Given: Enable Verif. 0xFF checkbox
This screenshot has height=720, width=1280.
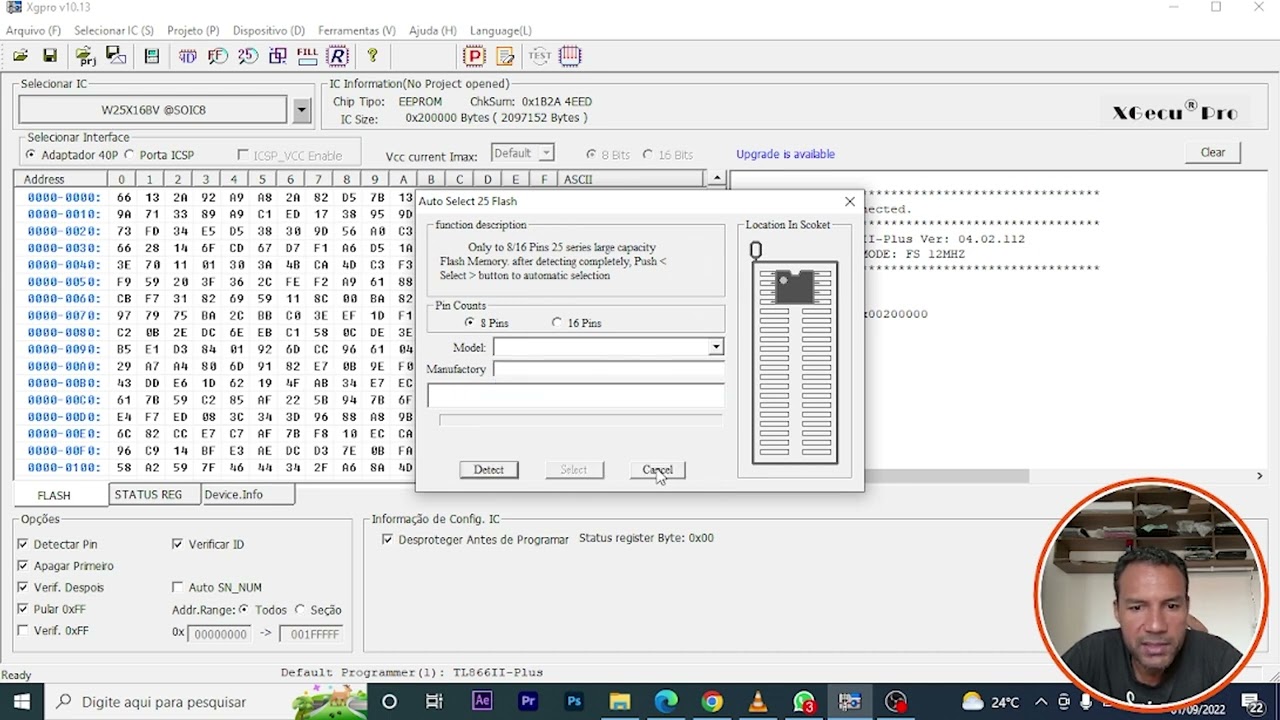Looking at the screenshot, I should pos(23,631).
